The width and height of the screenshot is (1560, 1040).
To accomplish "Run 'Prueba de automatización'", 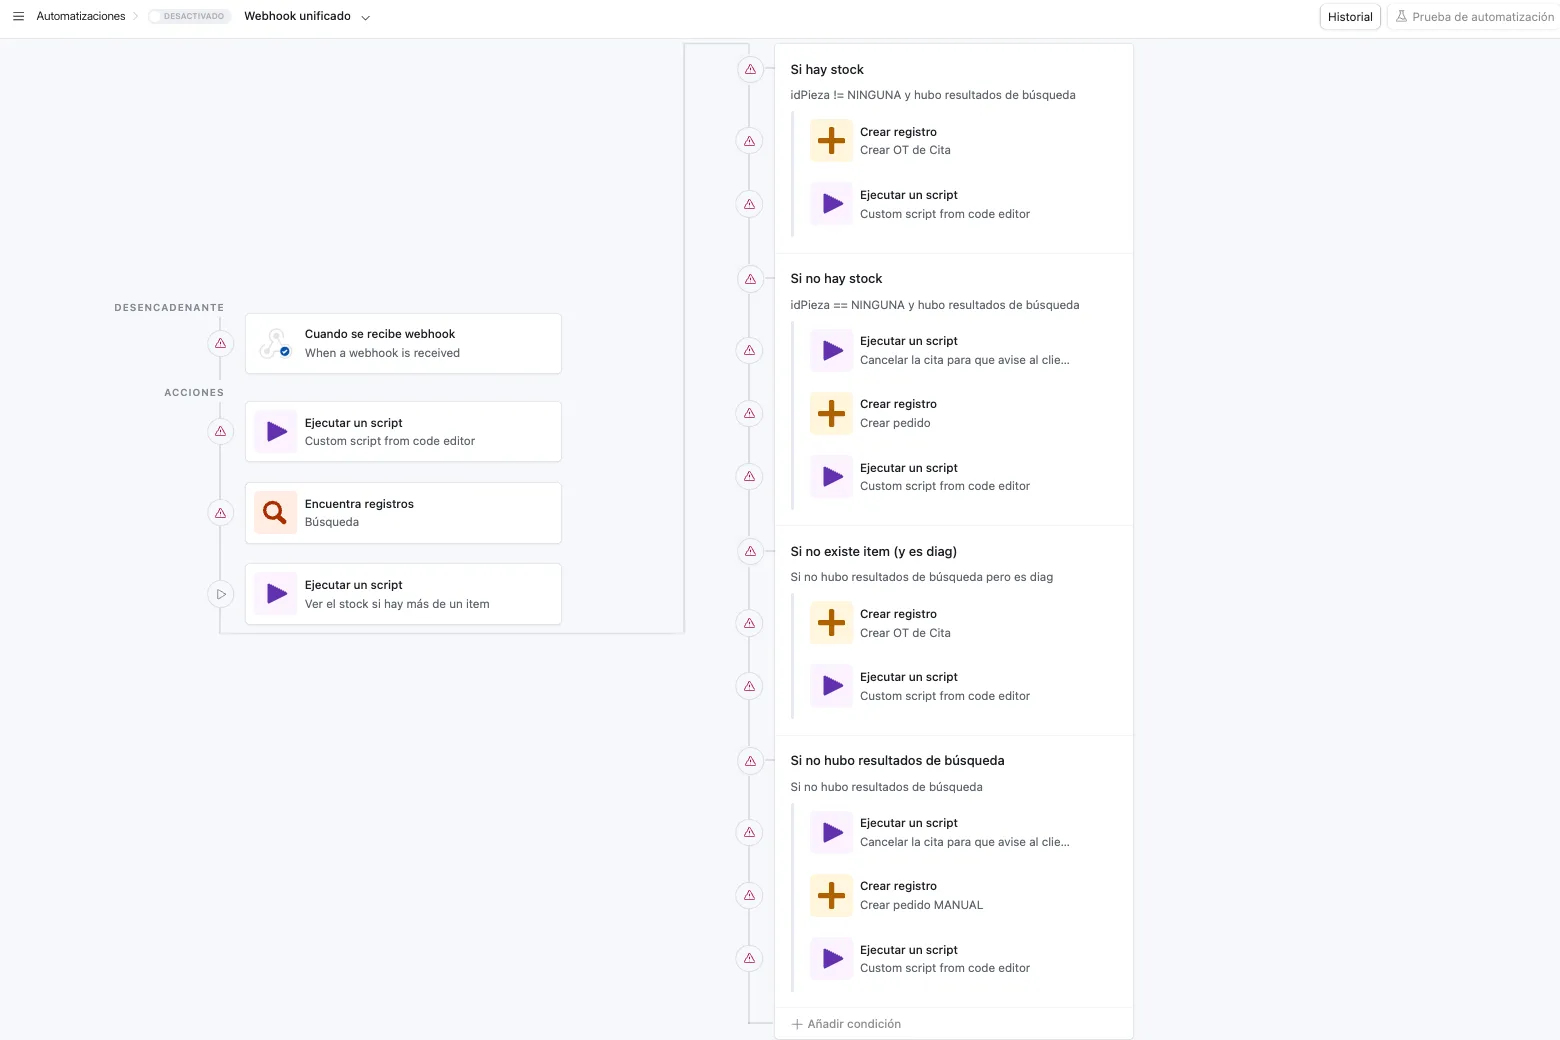I will (x=1475, y=16).
